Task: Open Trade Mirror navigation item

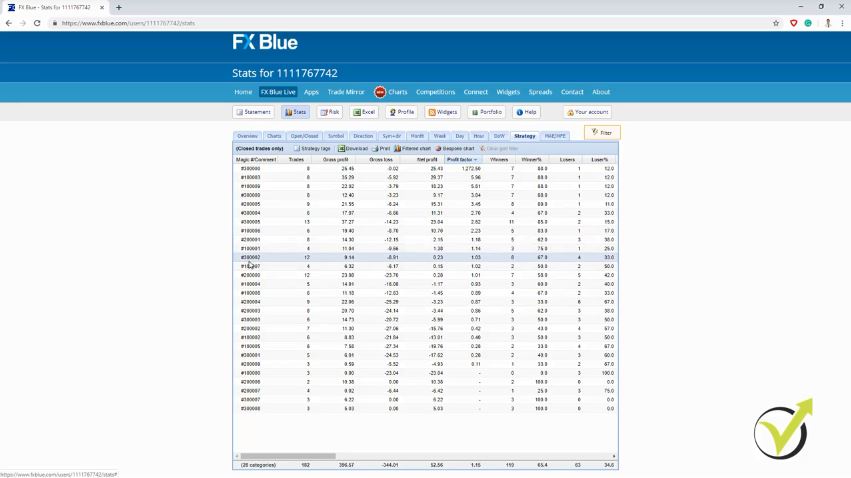Action: (346, 92)
